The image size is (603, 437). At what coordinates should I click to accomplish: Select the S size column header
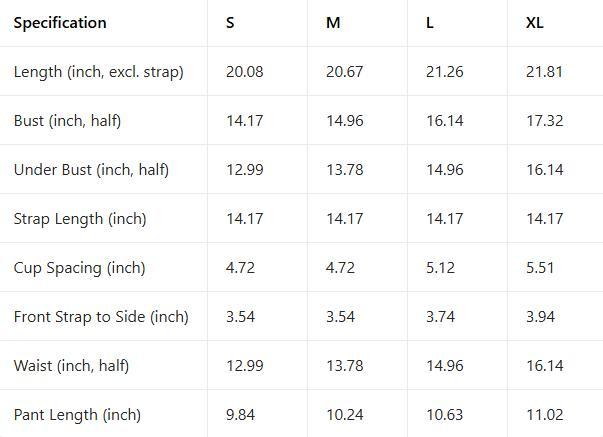coord(231,23)
